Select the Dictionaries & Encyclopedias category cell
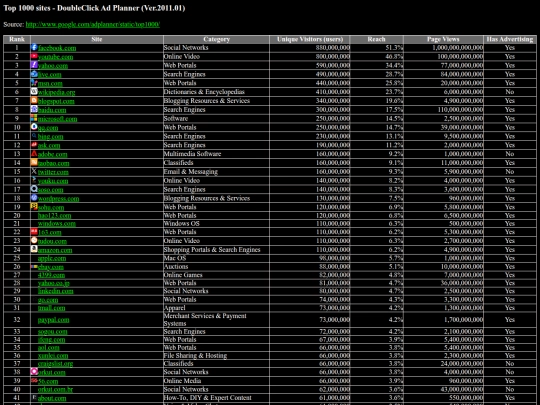Screen dimensions: 540x405 pos(216,92)
